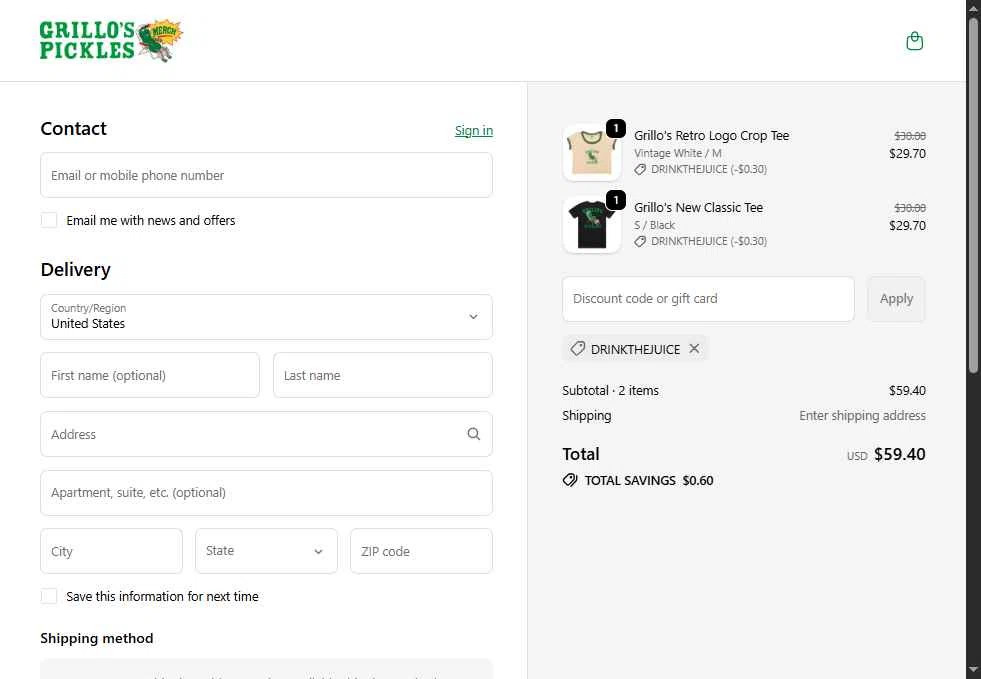This screenshot has height=679, width=981.
Task: Click the New Classic Tee black shirt thumbnail
Action: (592, 225)
